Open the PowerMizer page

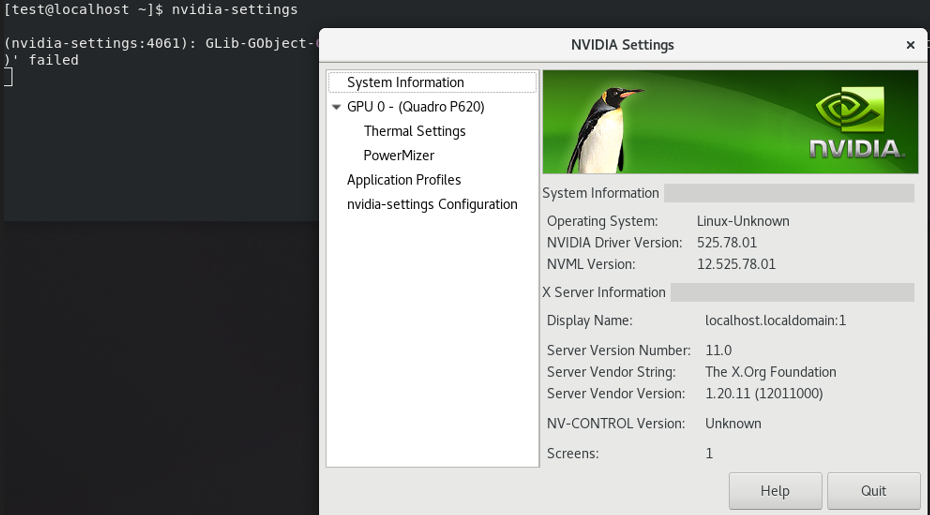tap(399, 155)
